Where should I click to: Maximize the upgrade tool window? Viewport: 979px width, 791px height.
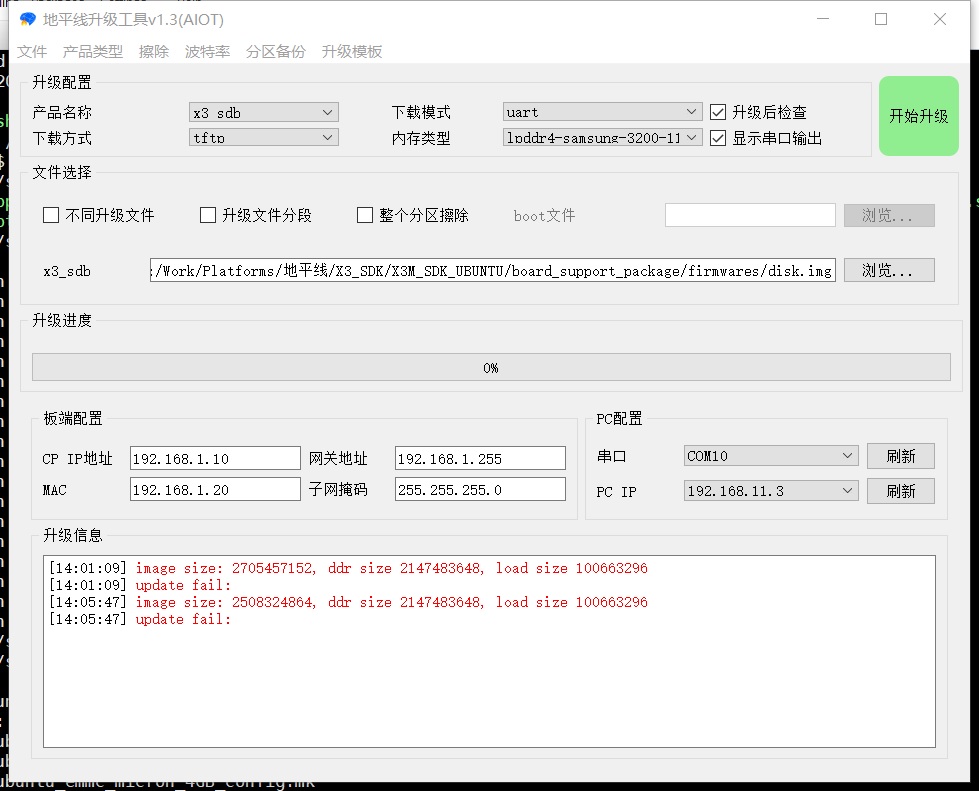point(881,19)
